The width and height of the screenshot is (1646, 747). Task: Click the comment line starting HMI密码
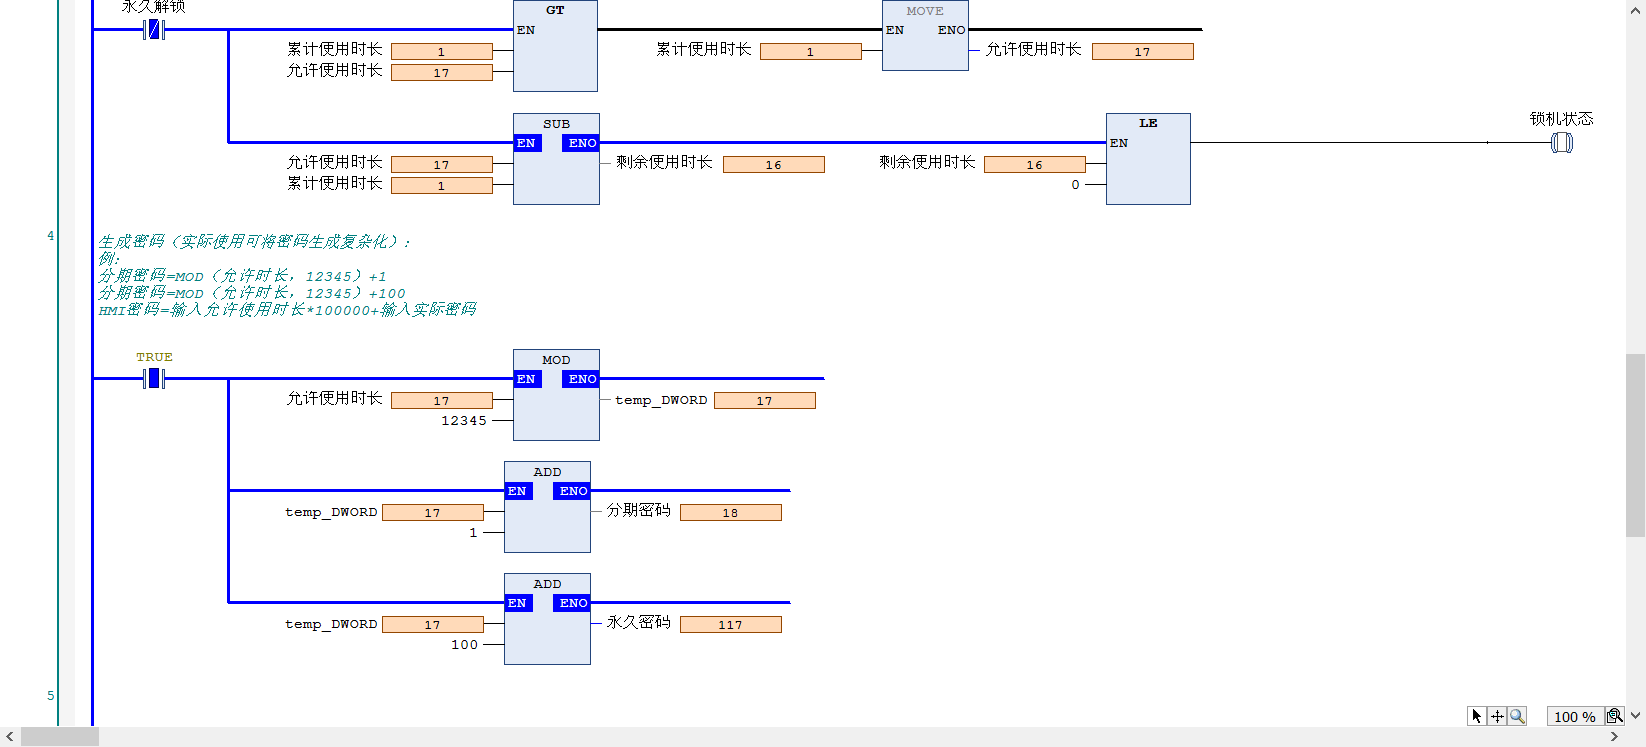(287, 310)
